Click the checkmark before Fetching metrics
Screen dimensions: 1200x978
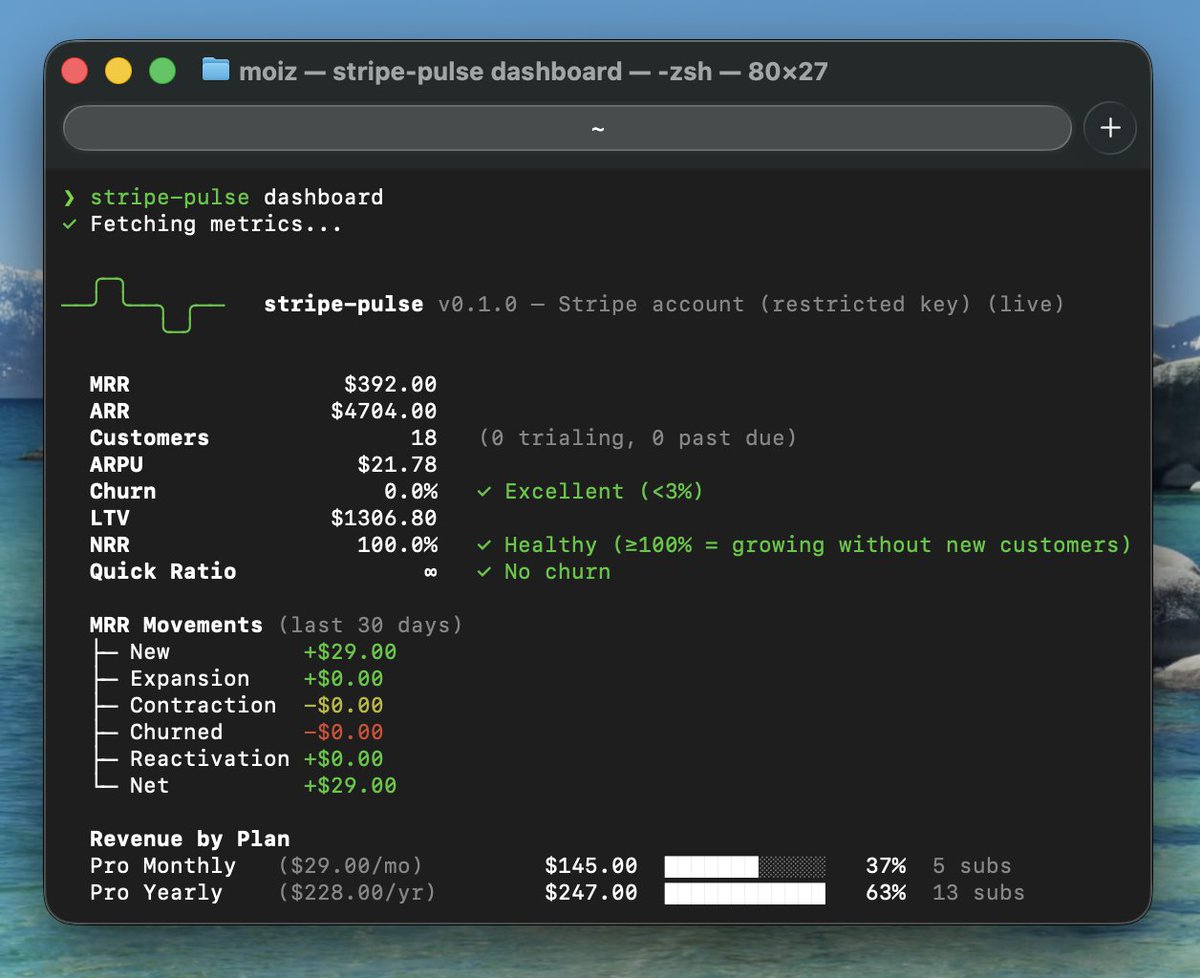pos(69,224)
